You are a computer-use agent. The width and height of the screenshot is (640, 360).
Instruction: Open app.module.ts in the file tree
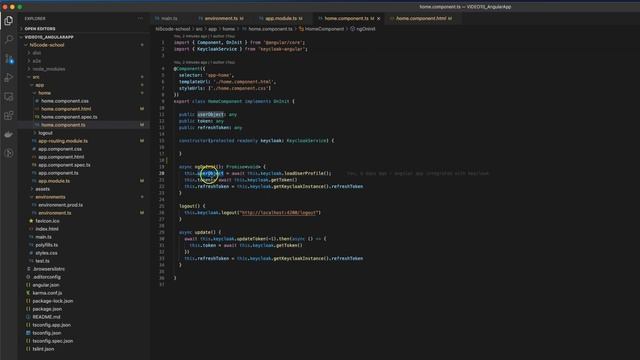(54, 181)
